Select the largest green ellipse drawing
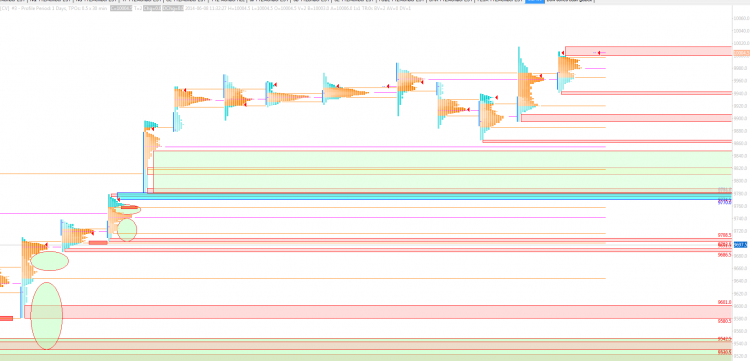This screenshot has height=361, width=750. 46,316
